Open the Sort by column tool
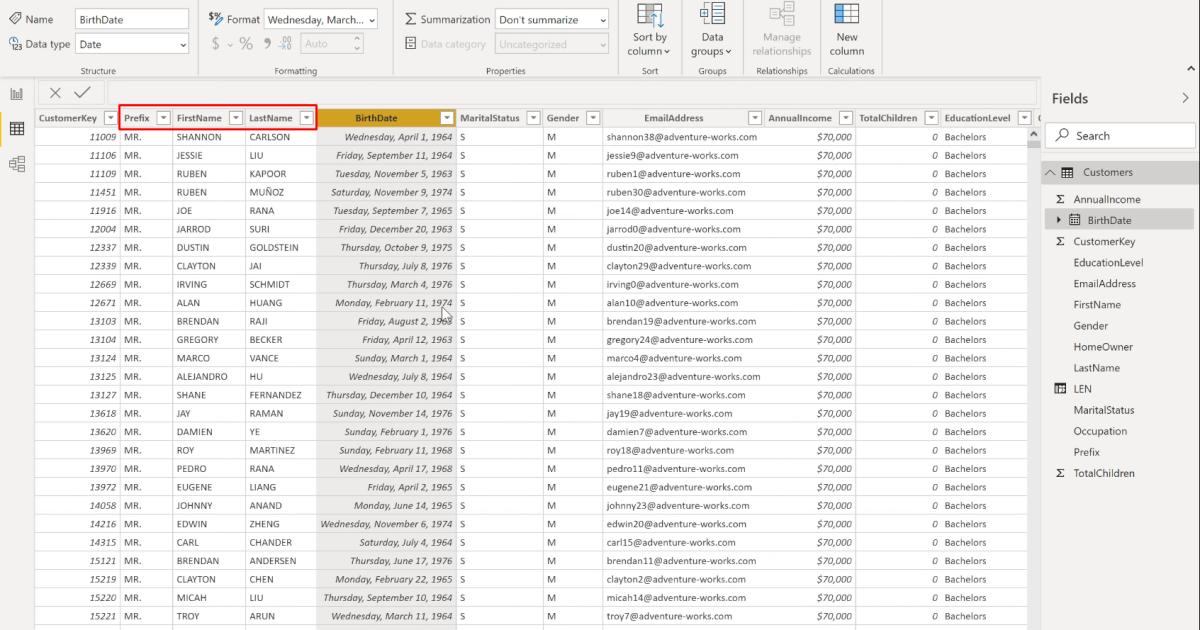Viewport: 1200px width, 630px height. click(x=650, y=30)
